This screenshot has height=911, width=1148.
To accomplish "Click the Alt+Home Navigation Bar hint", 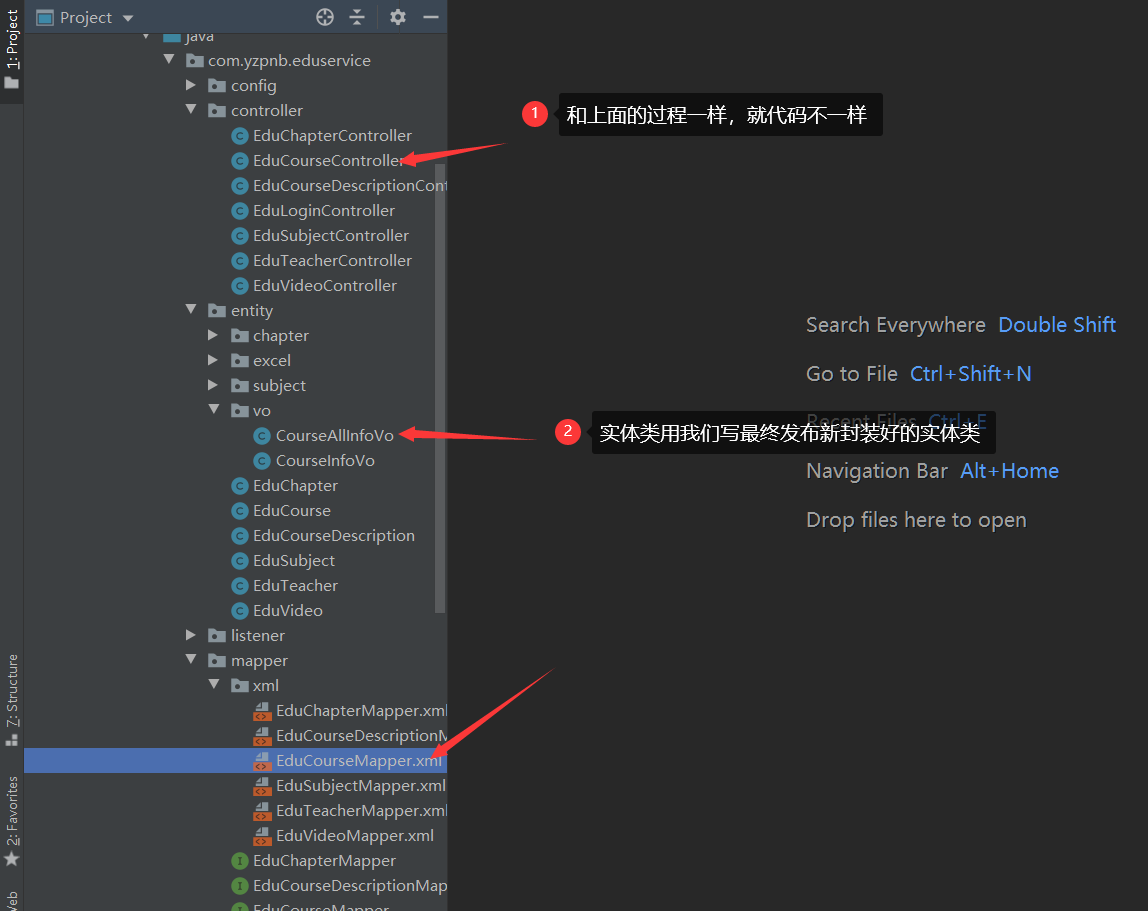I will [1009, 470].
